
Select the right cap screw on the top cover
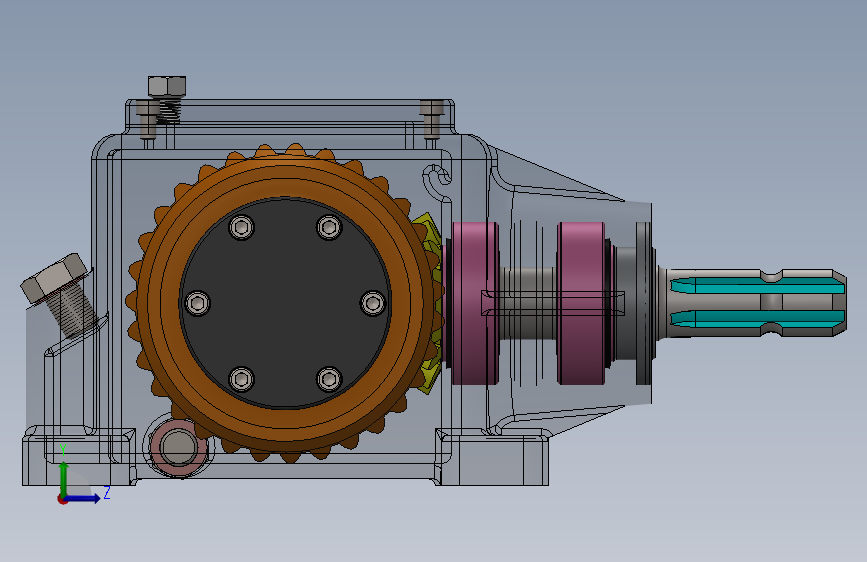coord(432,119)
